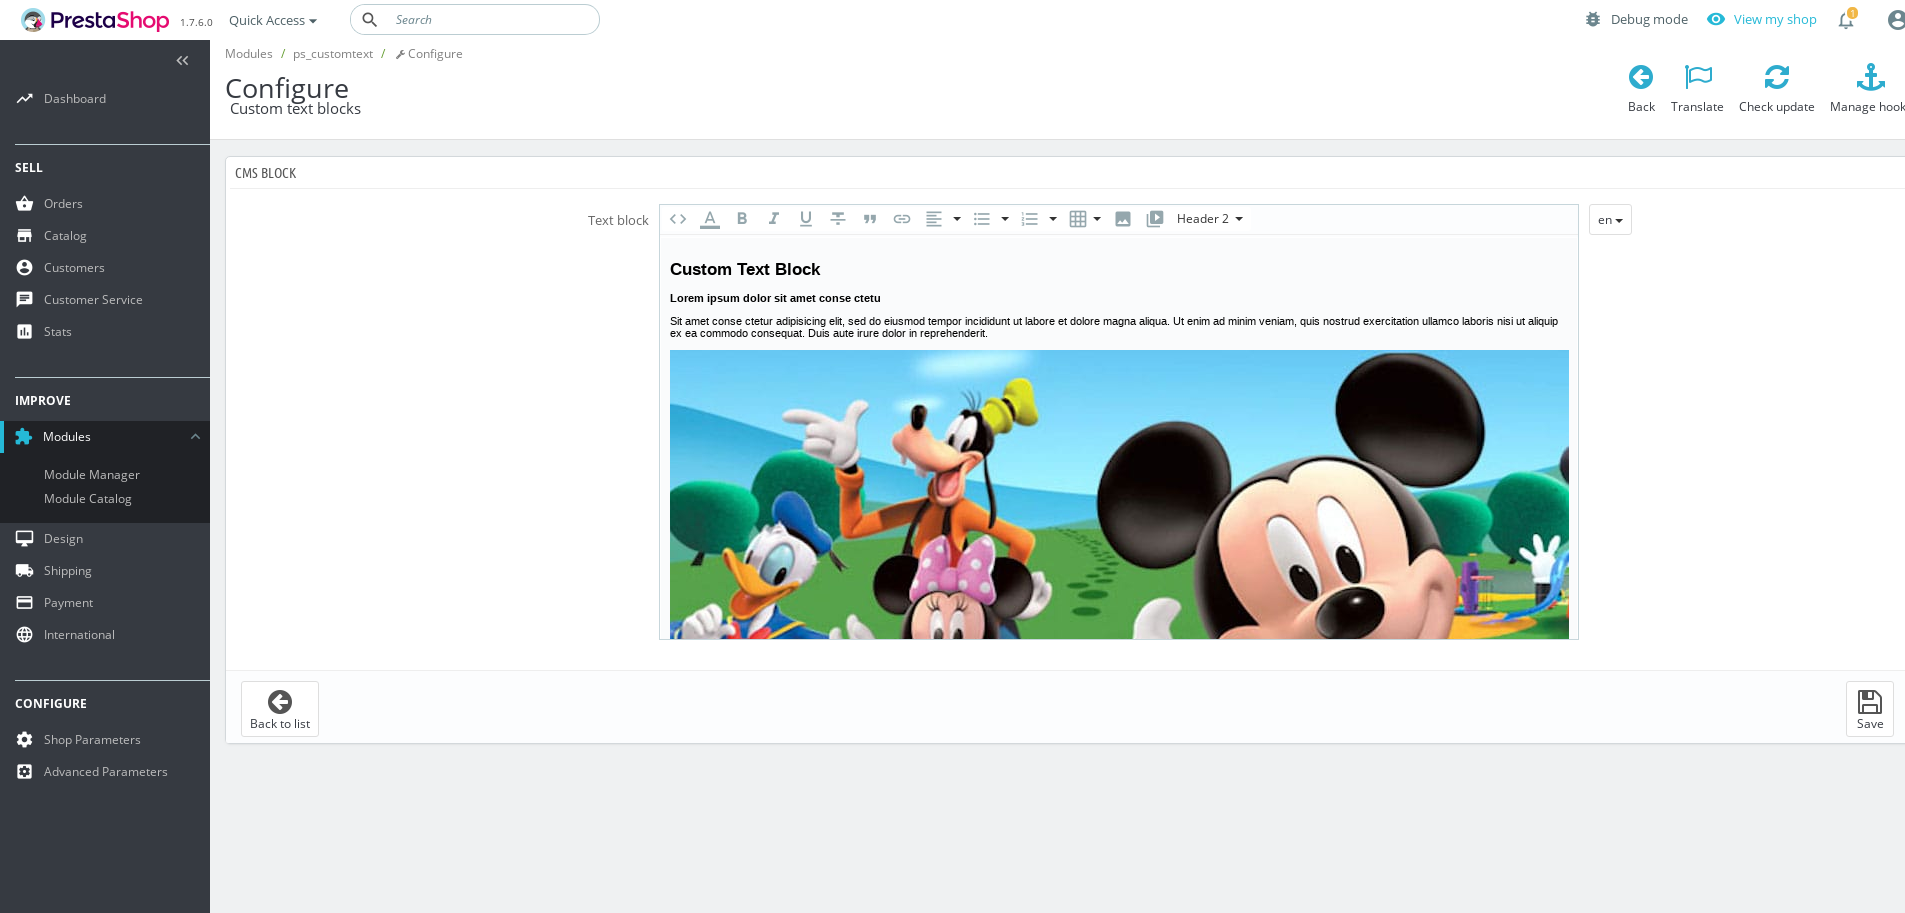This screenshot has height=913, width=1905.
Task: Save the custom text block
Action: pyautogui.click(x=1870, y=709)
